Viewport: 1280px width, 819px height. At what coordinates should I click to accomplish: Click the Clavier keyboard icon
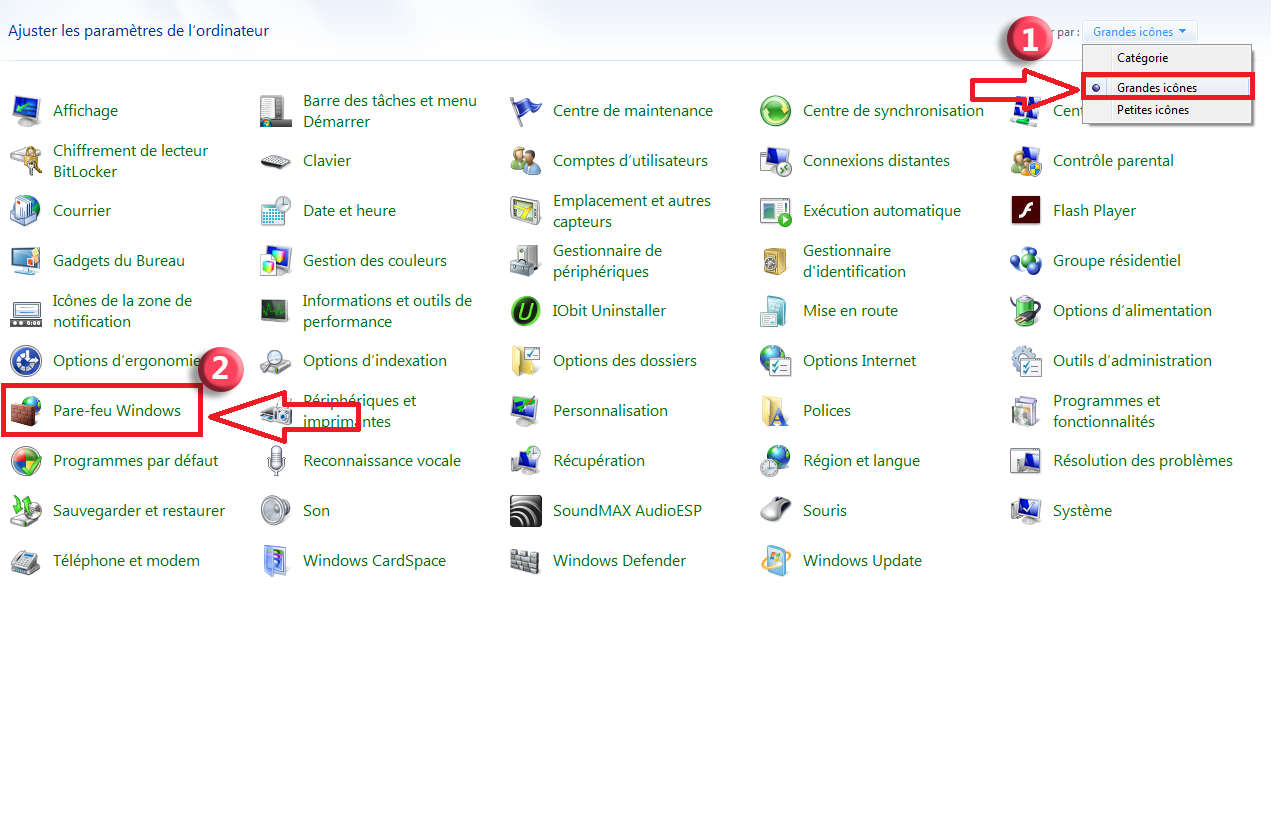point(275,160)
